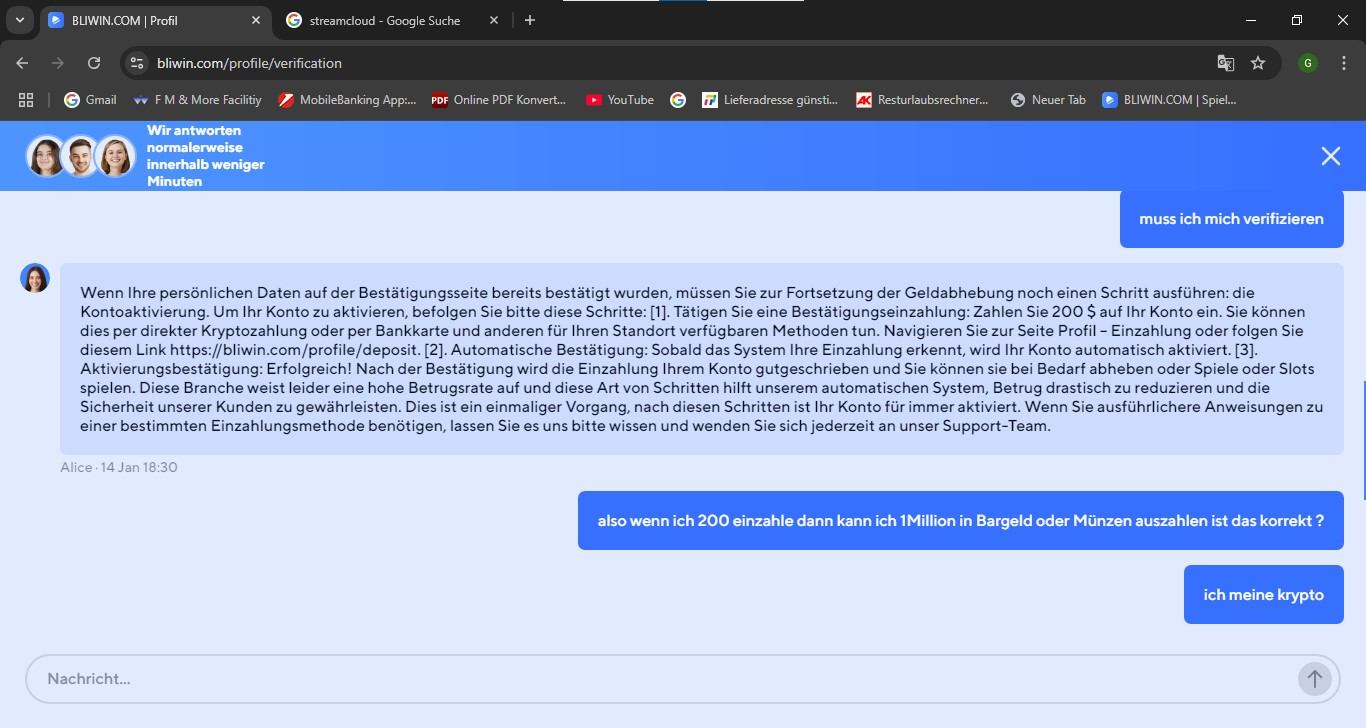Open the Chrome three-dot menu

tap(1342, 63)
